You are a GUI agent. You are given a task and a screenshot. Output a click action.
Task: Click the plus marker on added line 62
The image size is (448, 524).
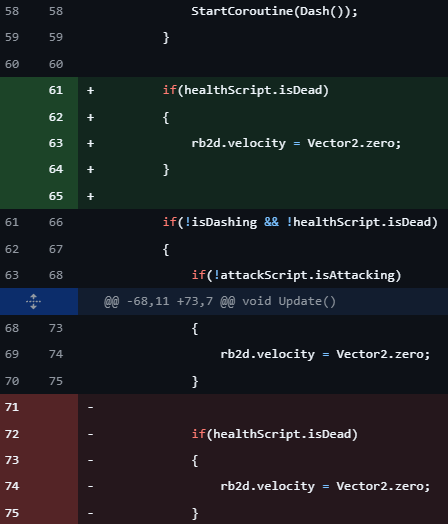pos(90,117)
